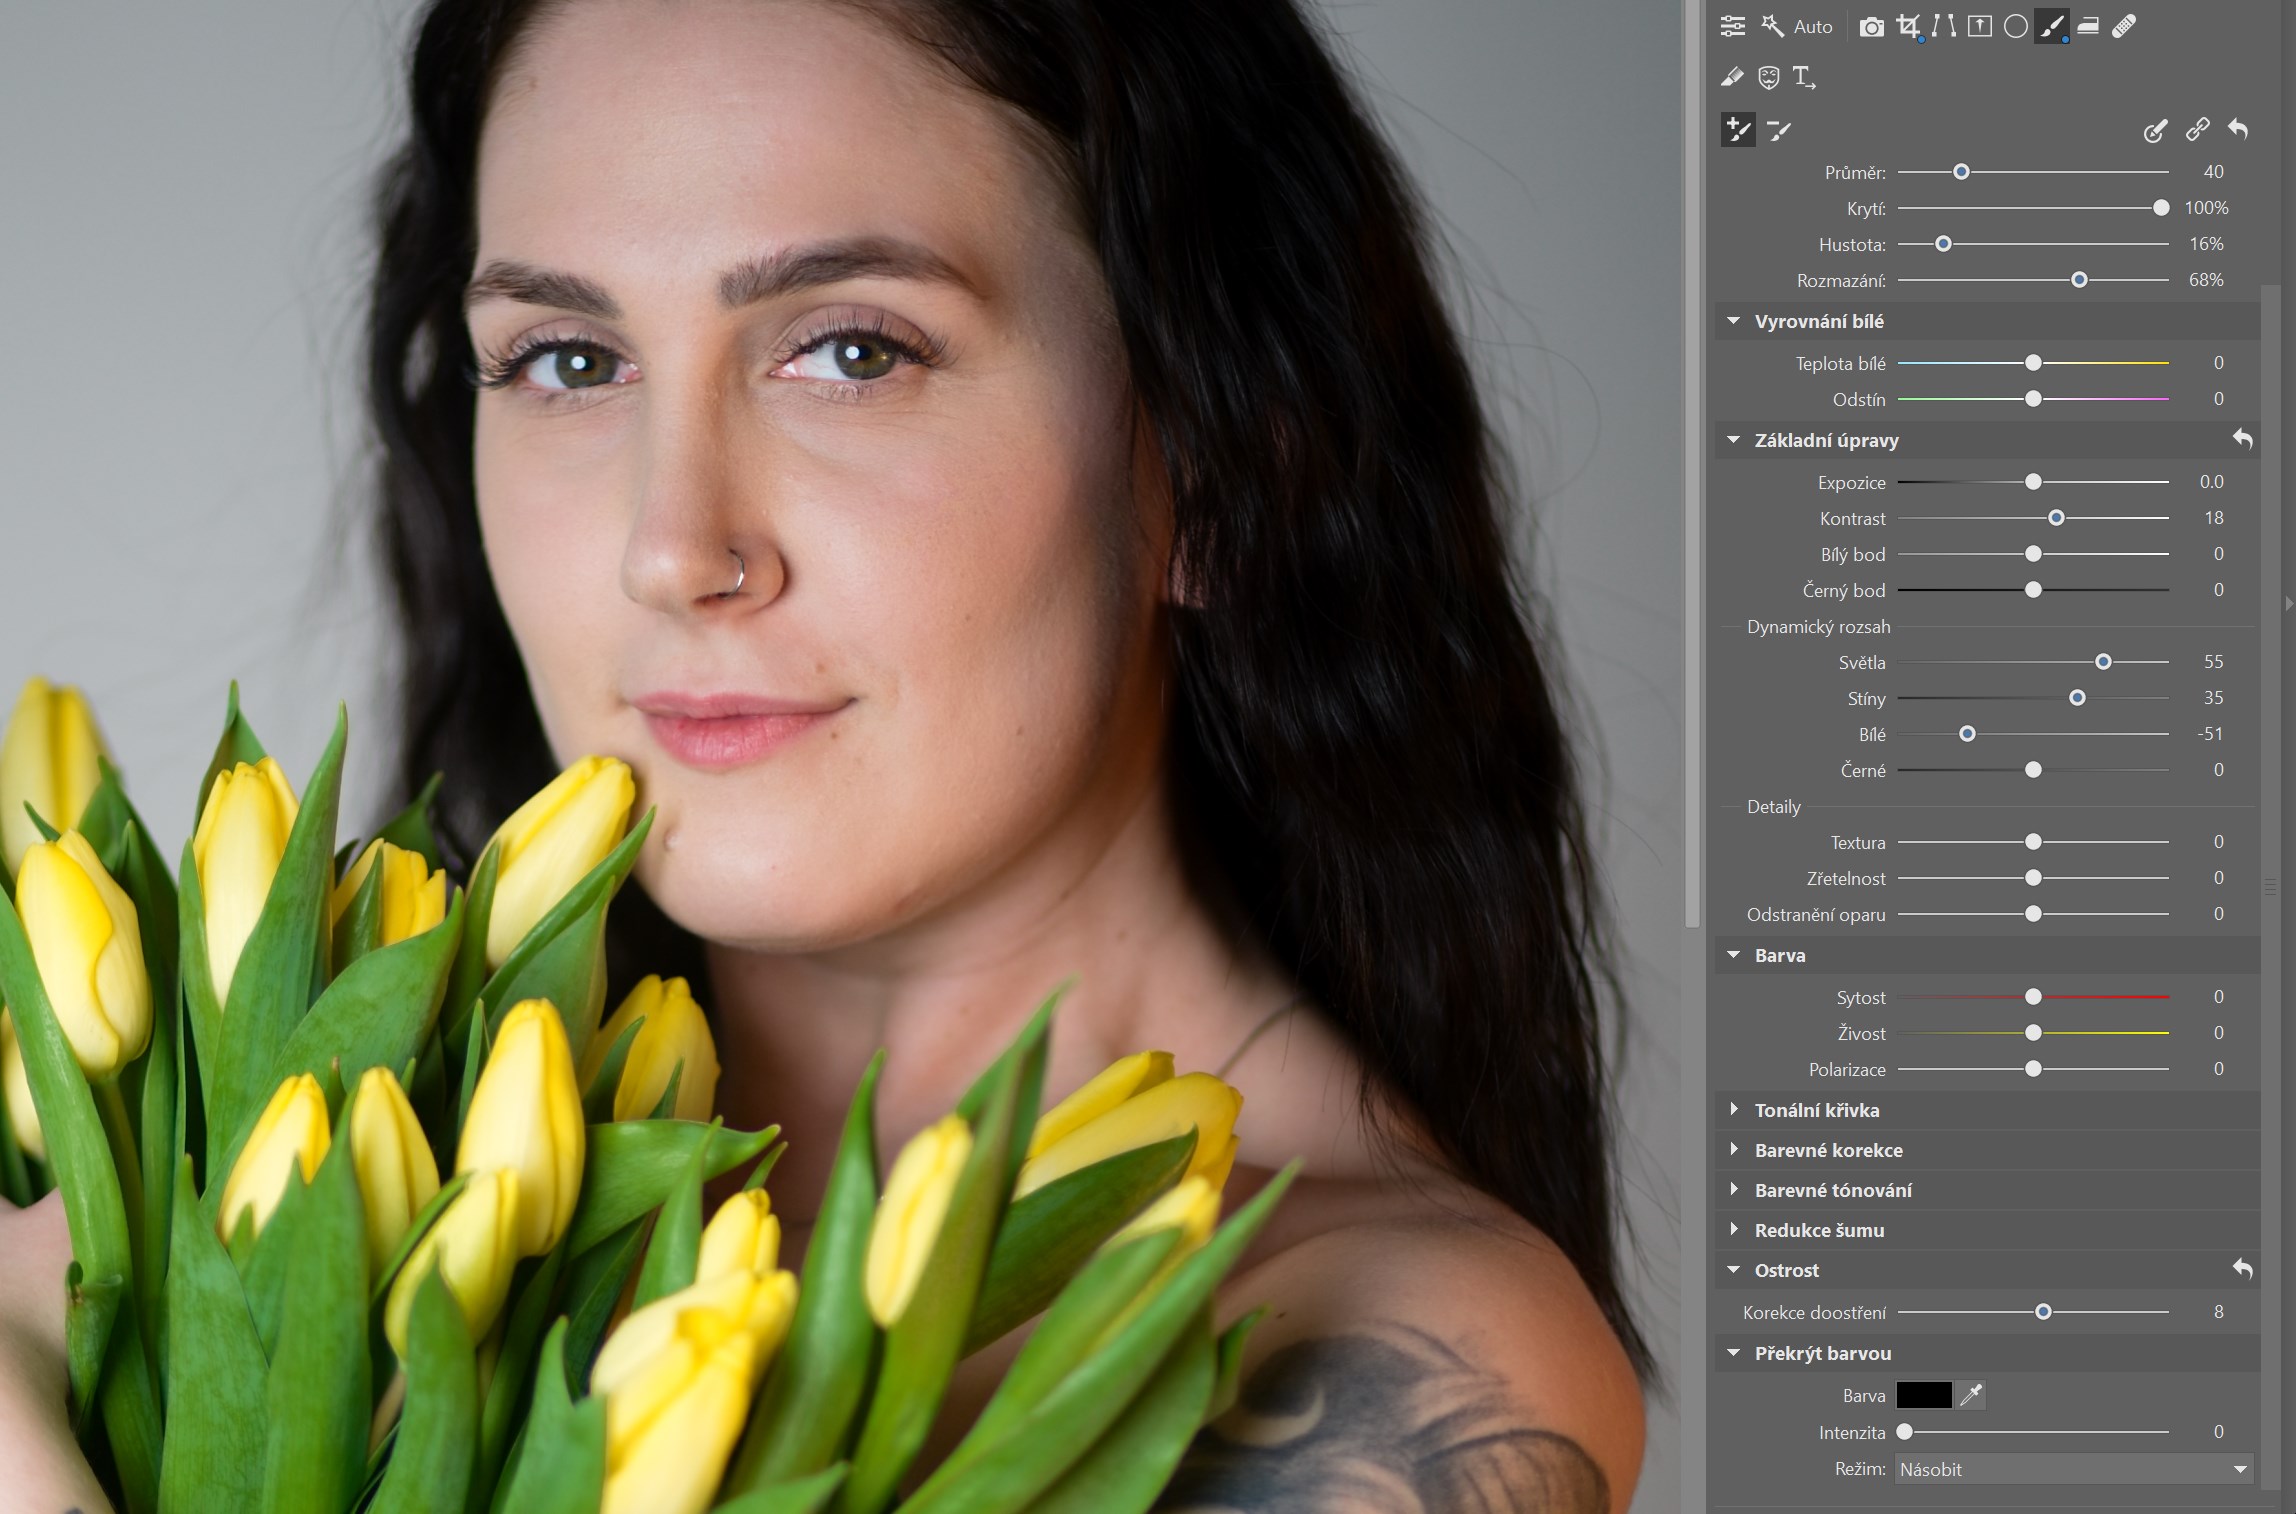
Task: Click the camera icon in the toolbar
Action: 1871,27
